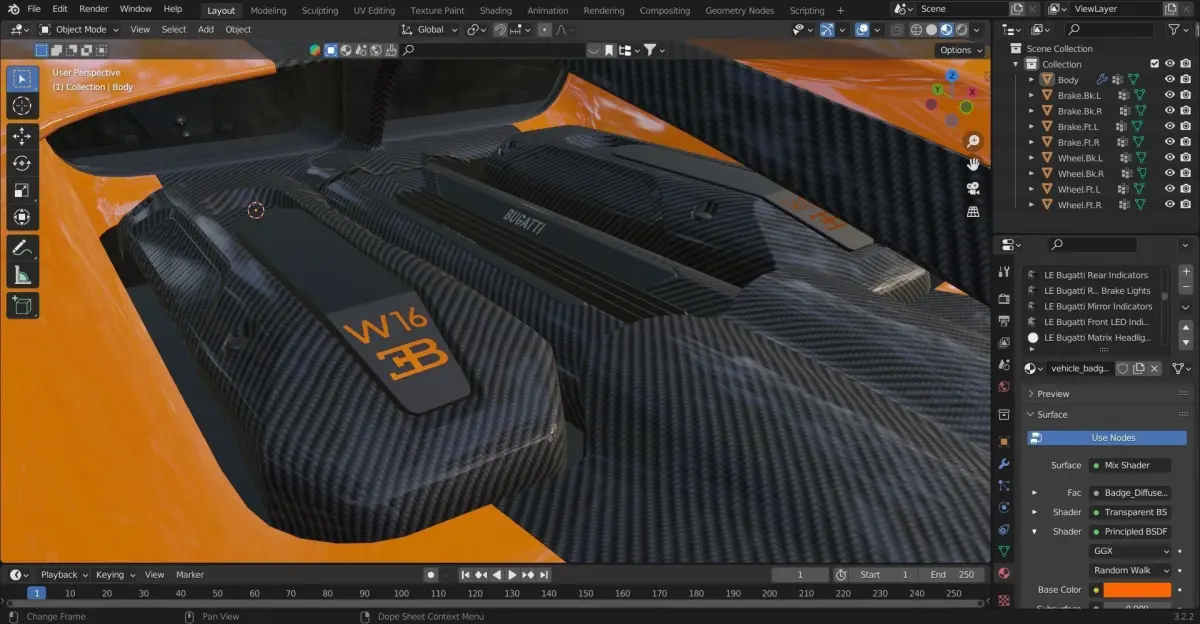
Task: Click Badge_Diffuse Fac input button
Action: point(1131,493)
